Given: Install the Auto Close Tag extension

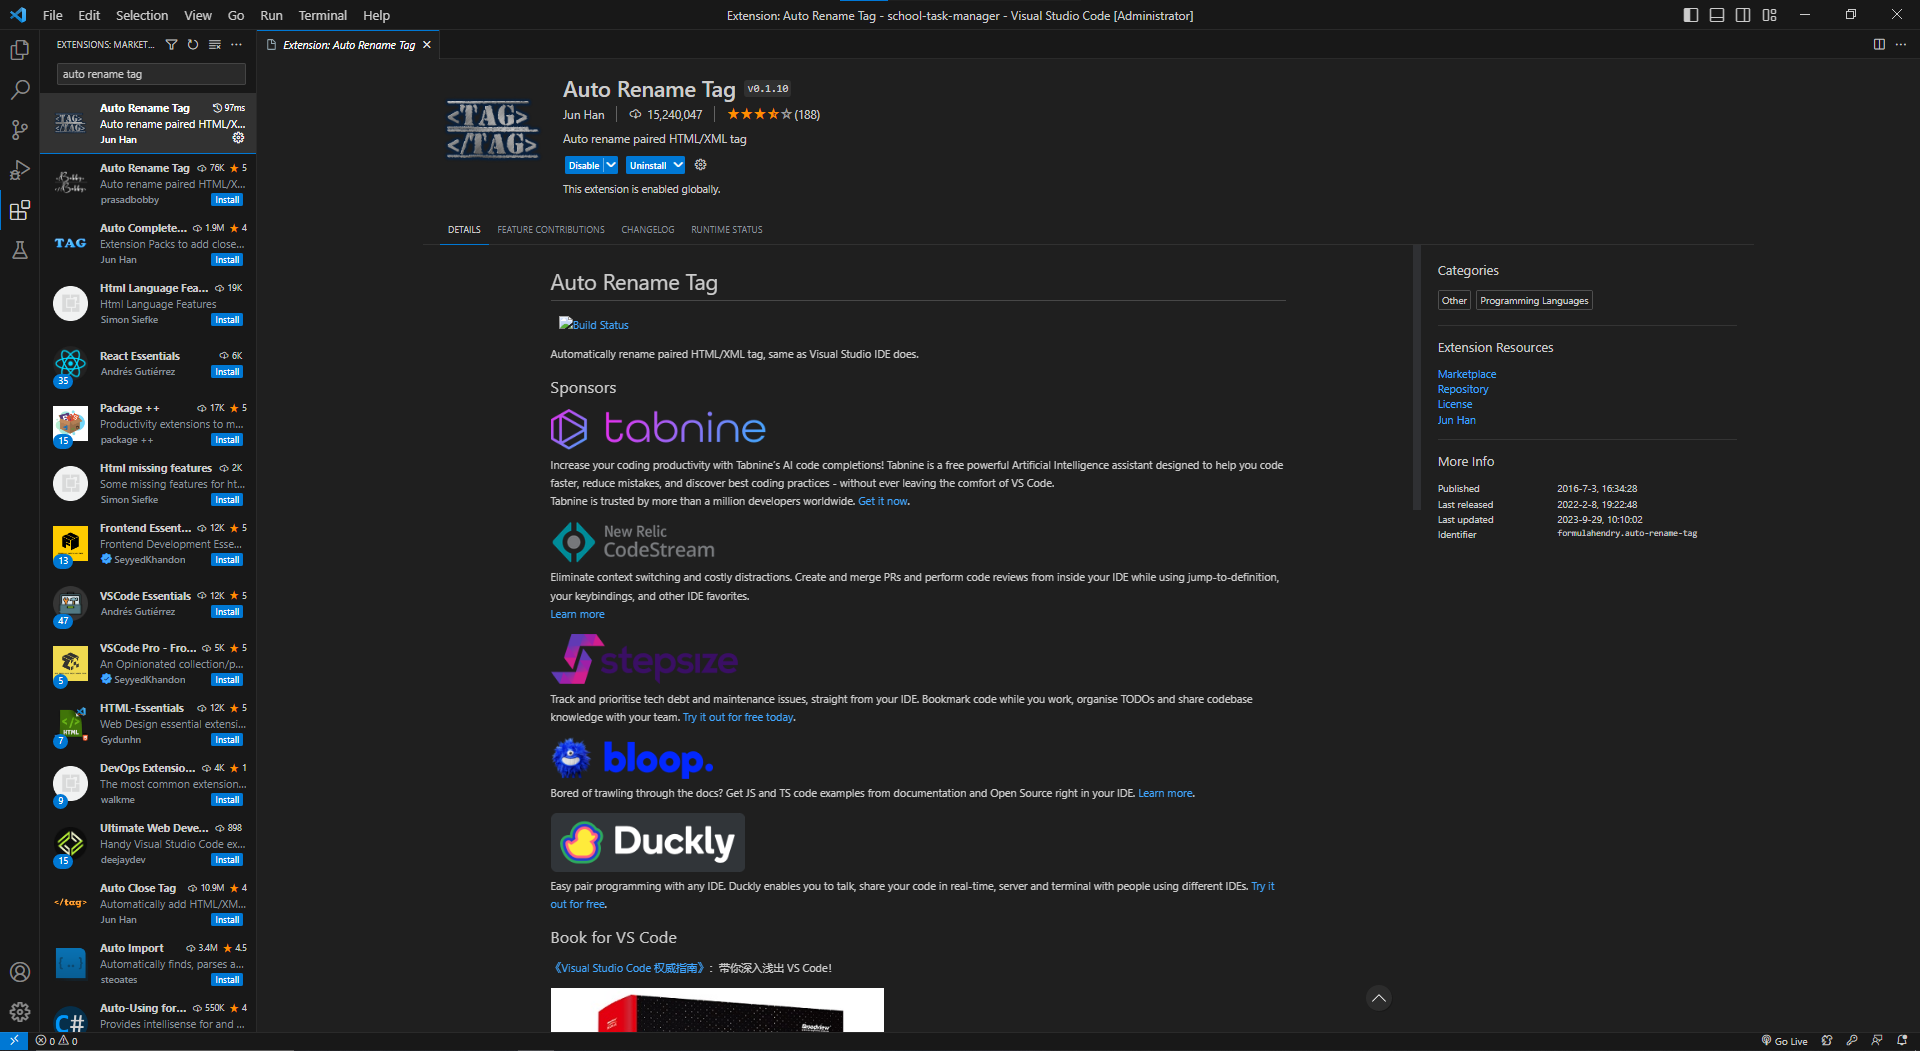Looking at the screenshot, I should (x=227, y=920).
